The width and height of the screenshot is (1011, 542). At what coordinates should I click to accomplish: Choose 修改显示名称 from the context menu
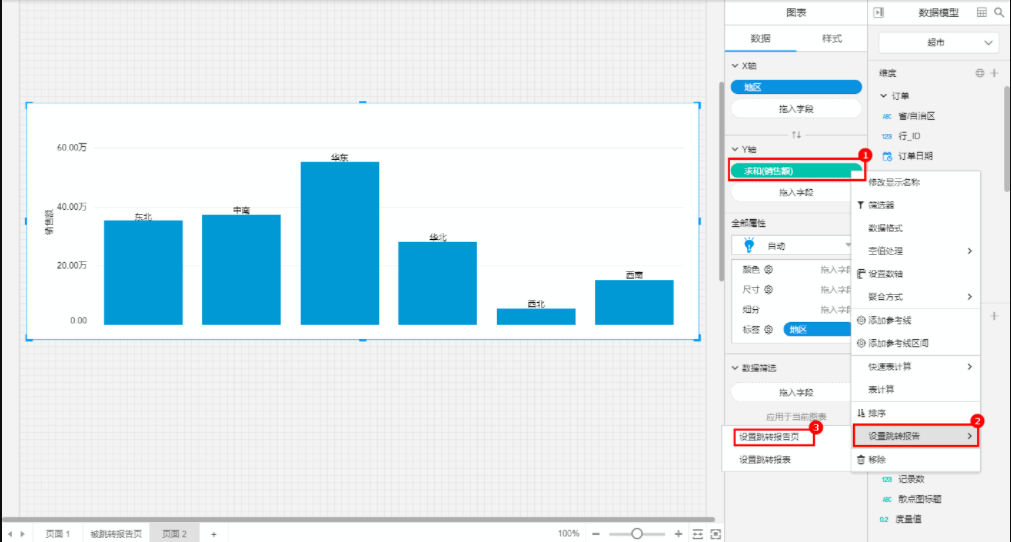[916, 182]
